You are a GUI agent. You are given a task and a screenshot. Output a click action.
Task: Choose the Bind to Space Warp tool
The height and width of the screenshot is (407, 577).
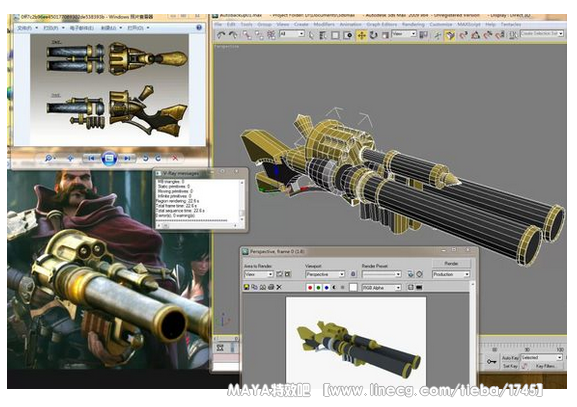tap(272, 35)
